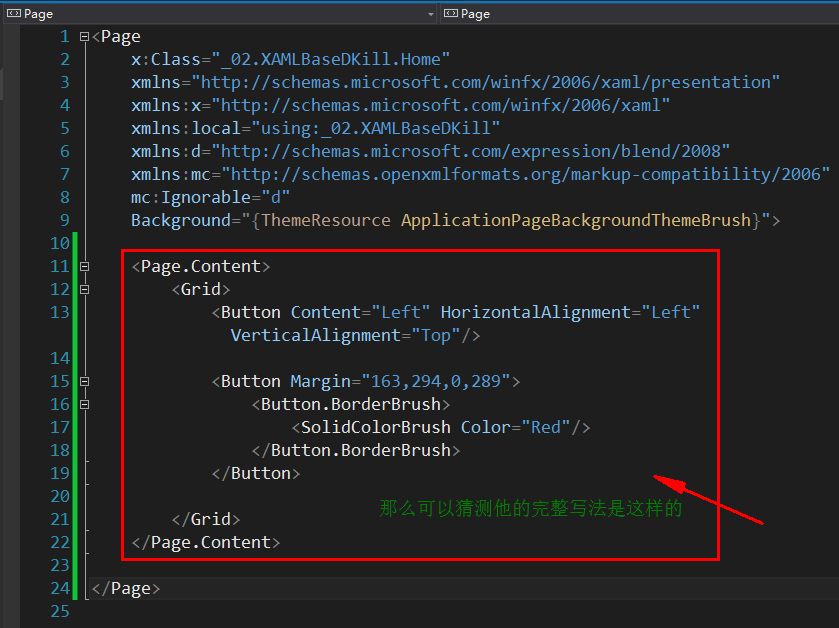Click the opening <Page.Content> tag
The width and height of the screenshot is (839, 628).
coord(201,266)
